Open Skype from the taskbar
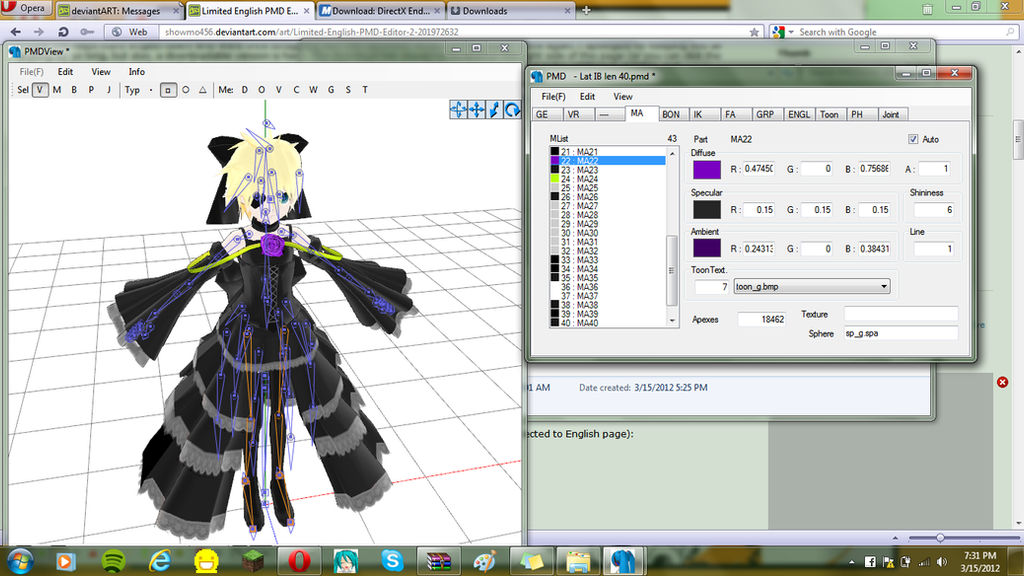The width and height of the screenshot is (1024, 576). coord(392,560)
